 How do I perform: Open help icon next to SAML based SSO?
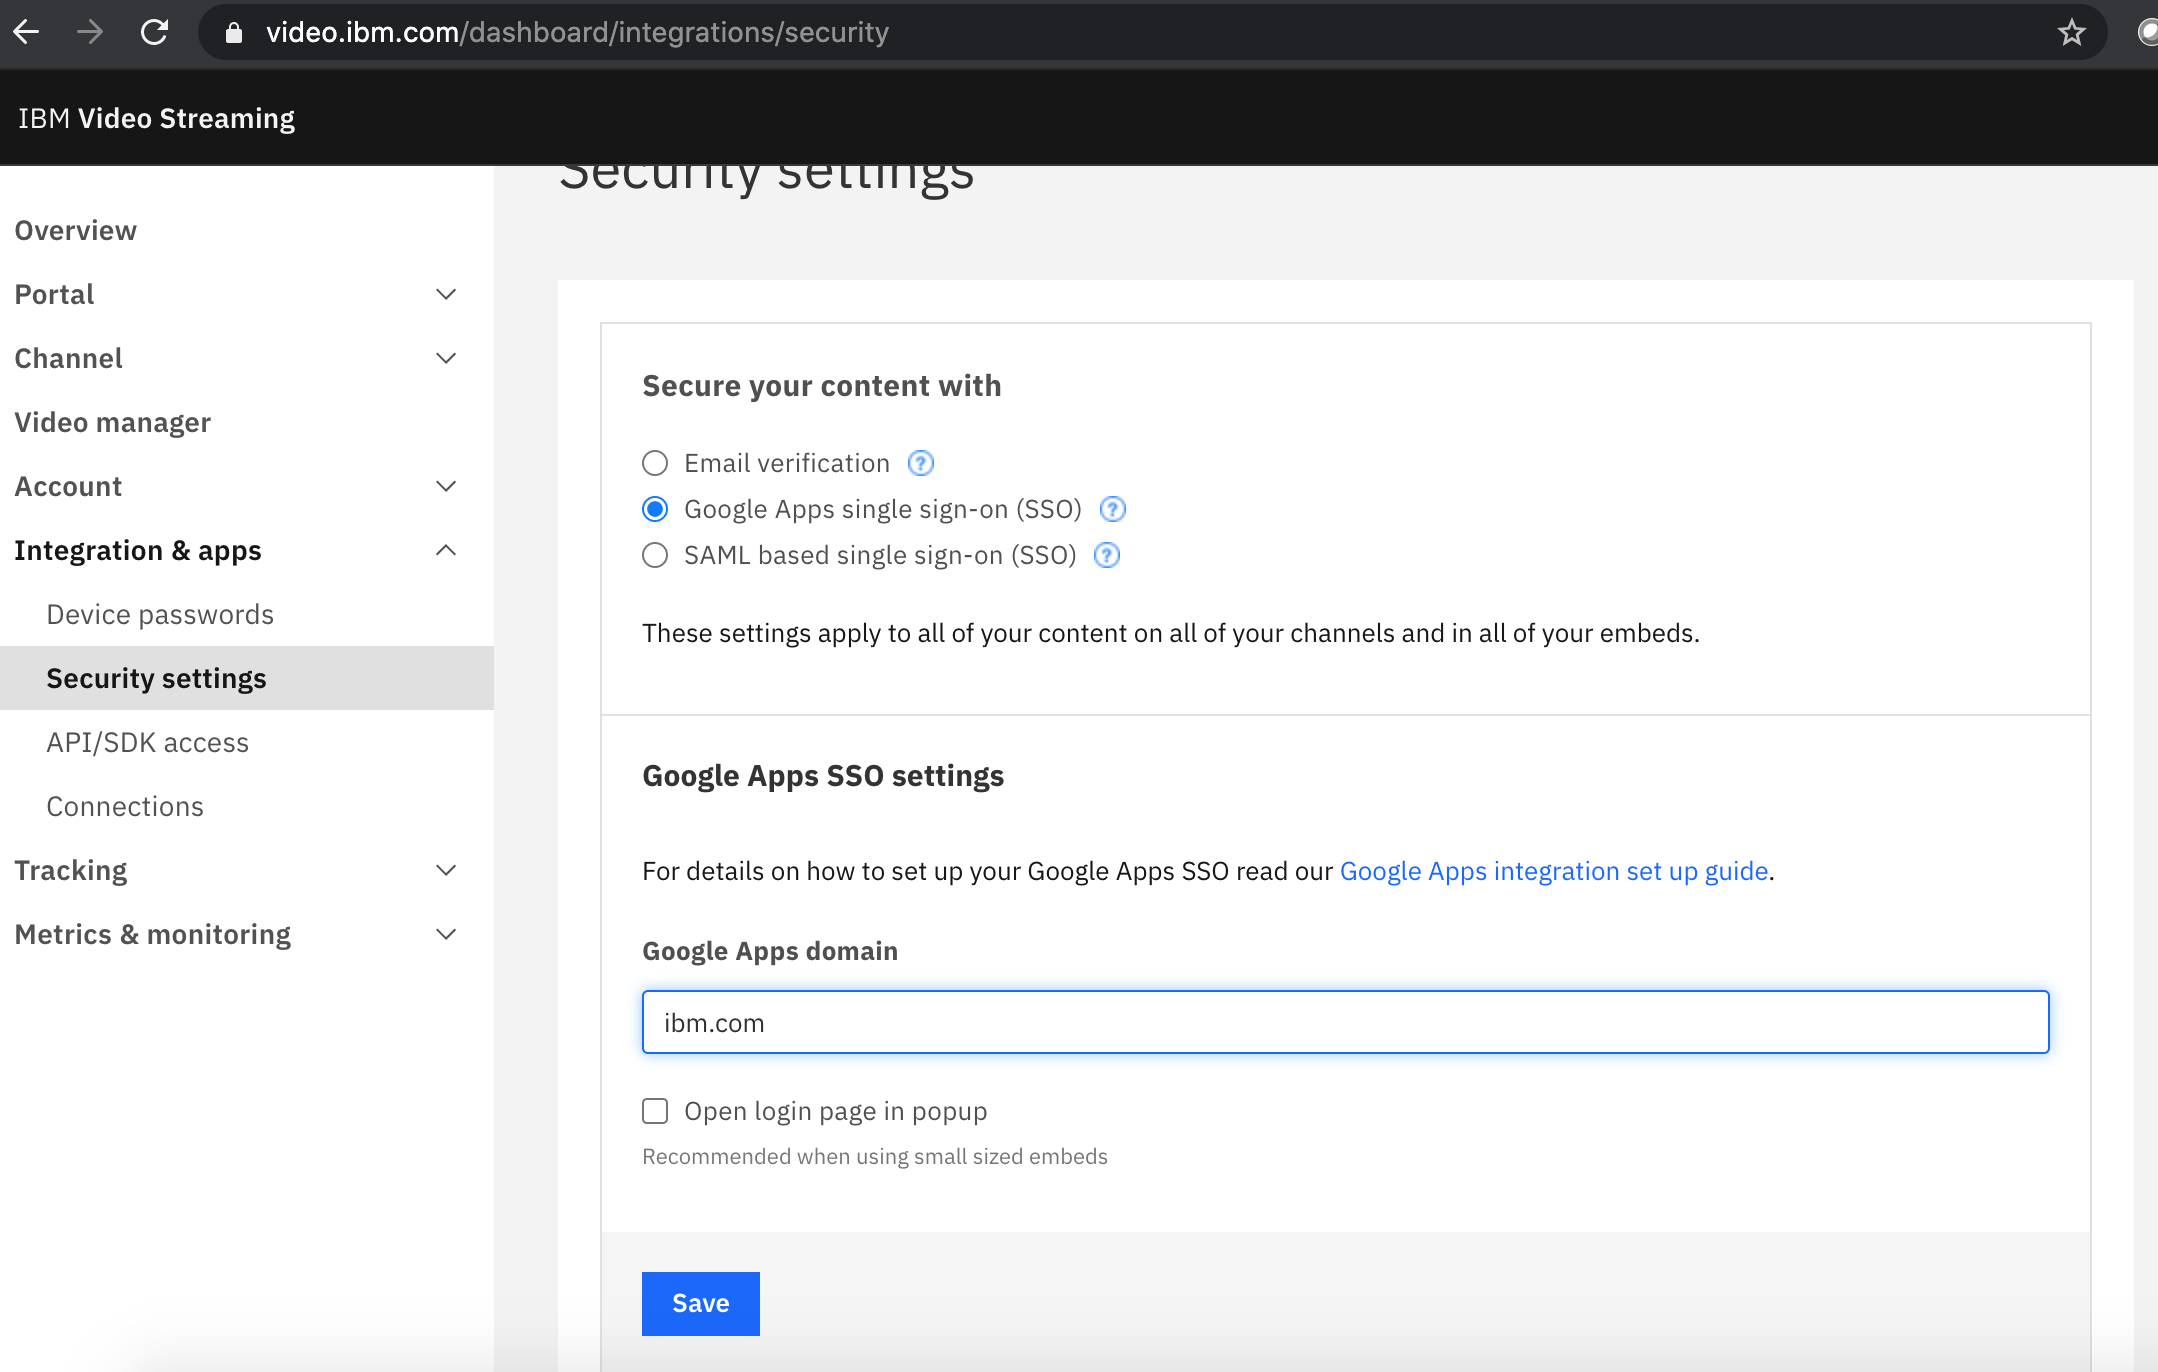pyautogui.click(x=1106, y=555)
